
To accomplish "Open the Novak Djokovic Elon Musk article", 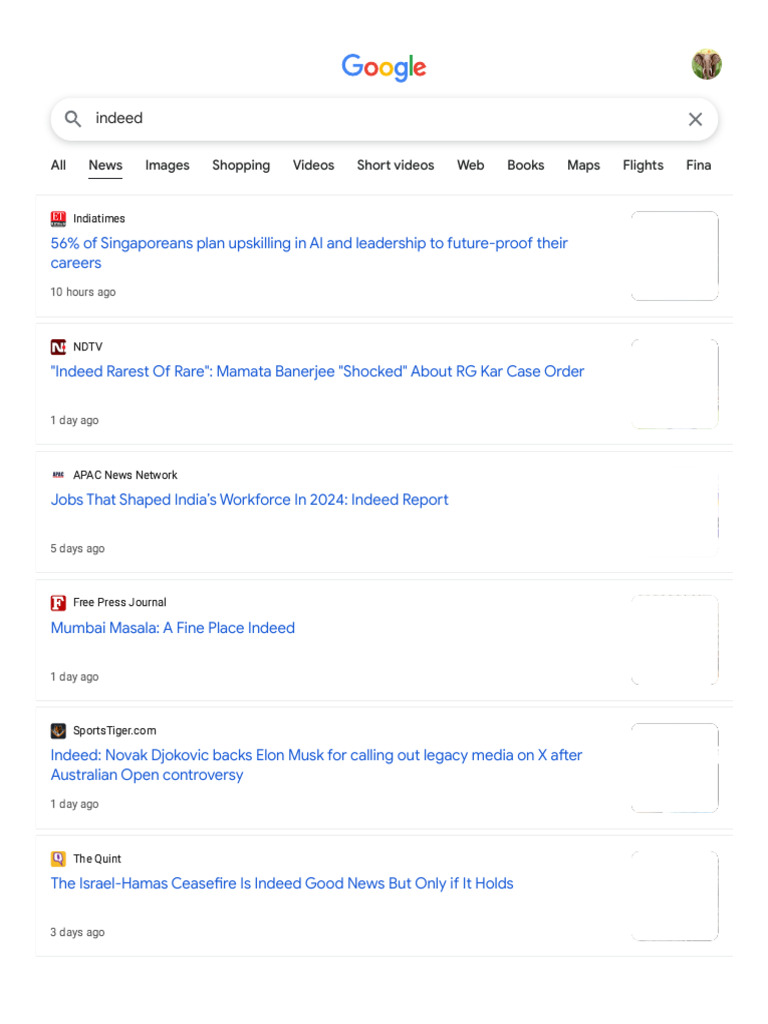I will (316, 765).
